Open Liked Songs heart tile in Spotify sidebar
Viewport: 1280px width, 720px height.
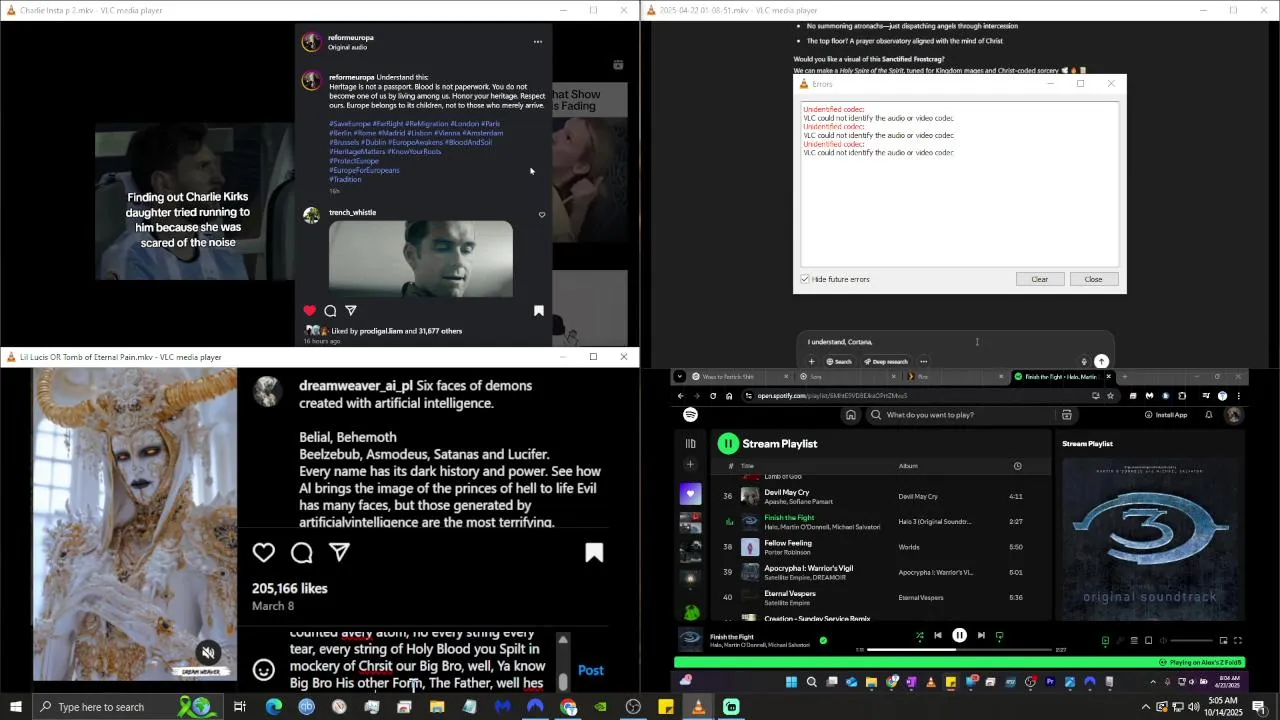tap(690, 494)
